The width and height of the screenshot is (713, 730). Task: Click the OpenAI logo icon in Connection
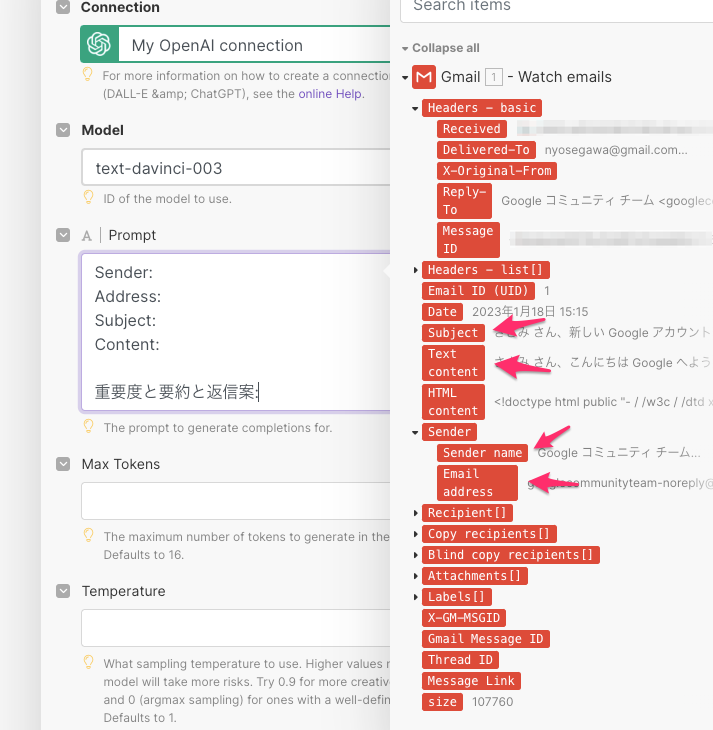(x=99, y=44)
